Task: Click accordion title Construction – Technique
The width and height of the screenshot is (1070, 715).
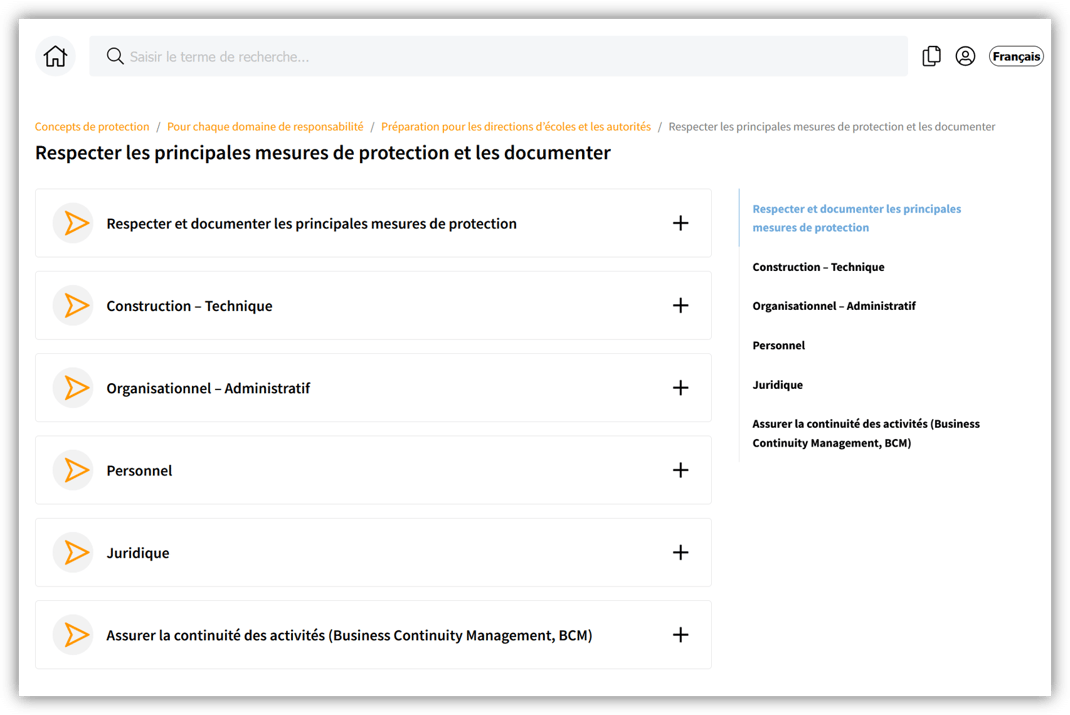Action: (189, 306)
